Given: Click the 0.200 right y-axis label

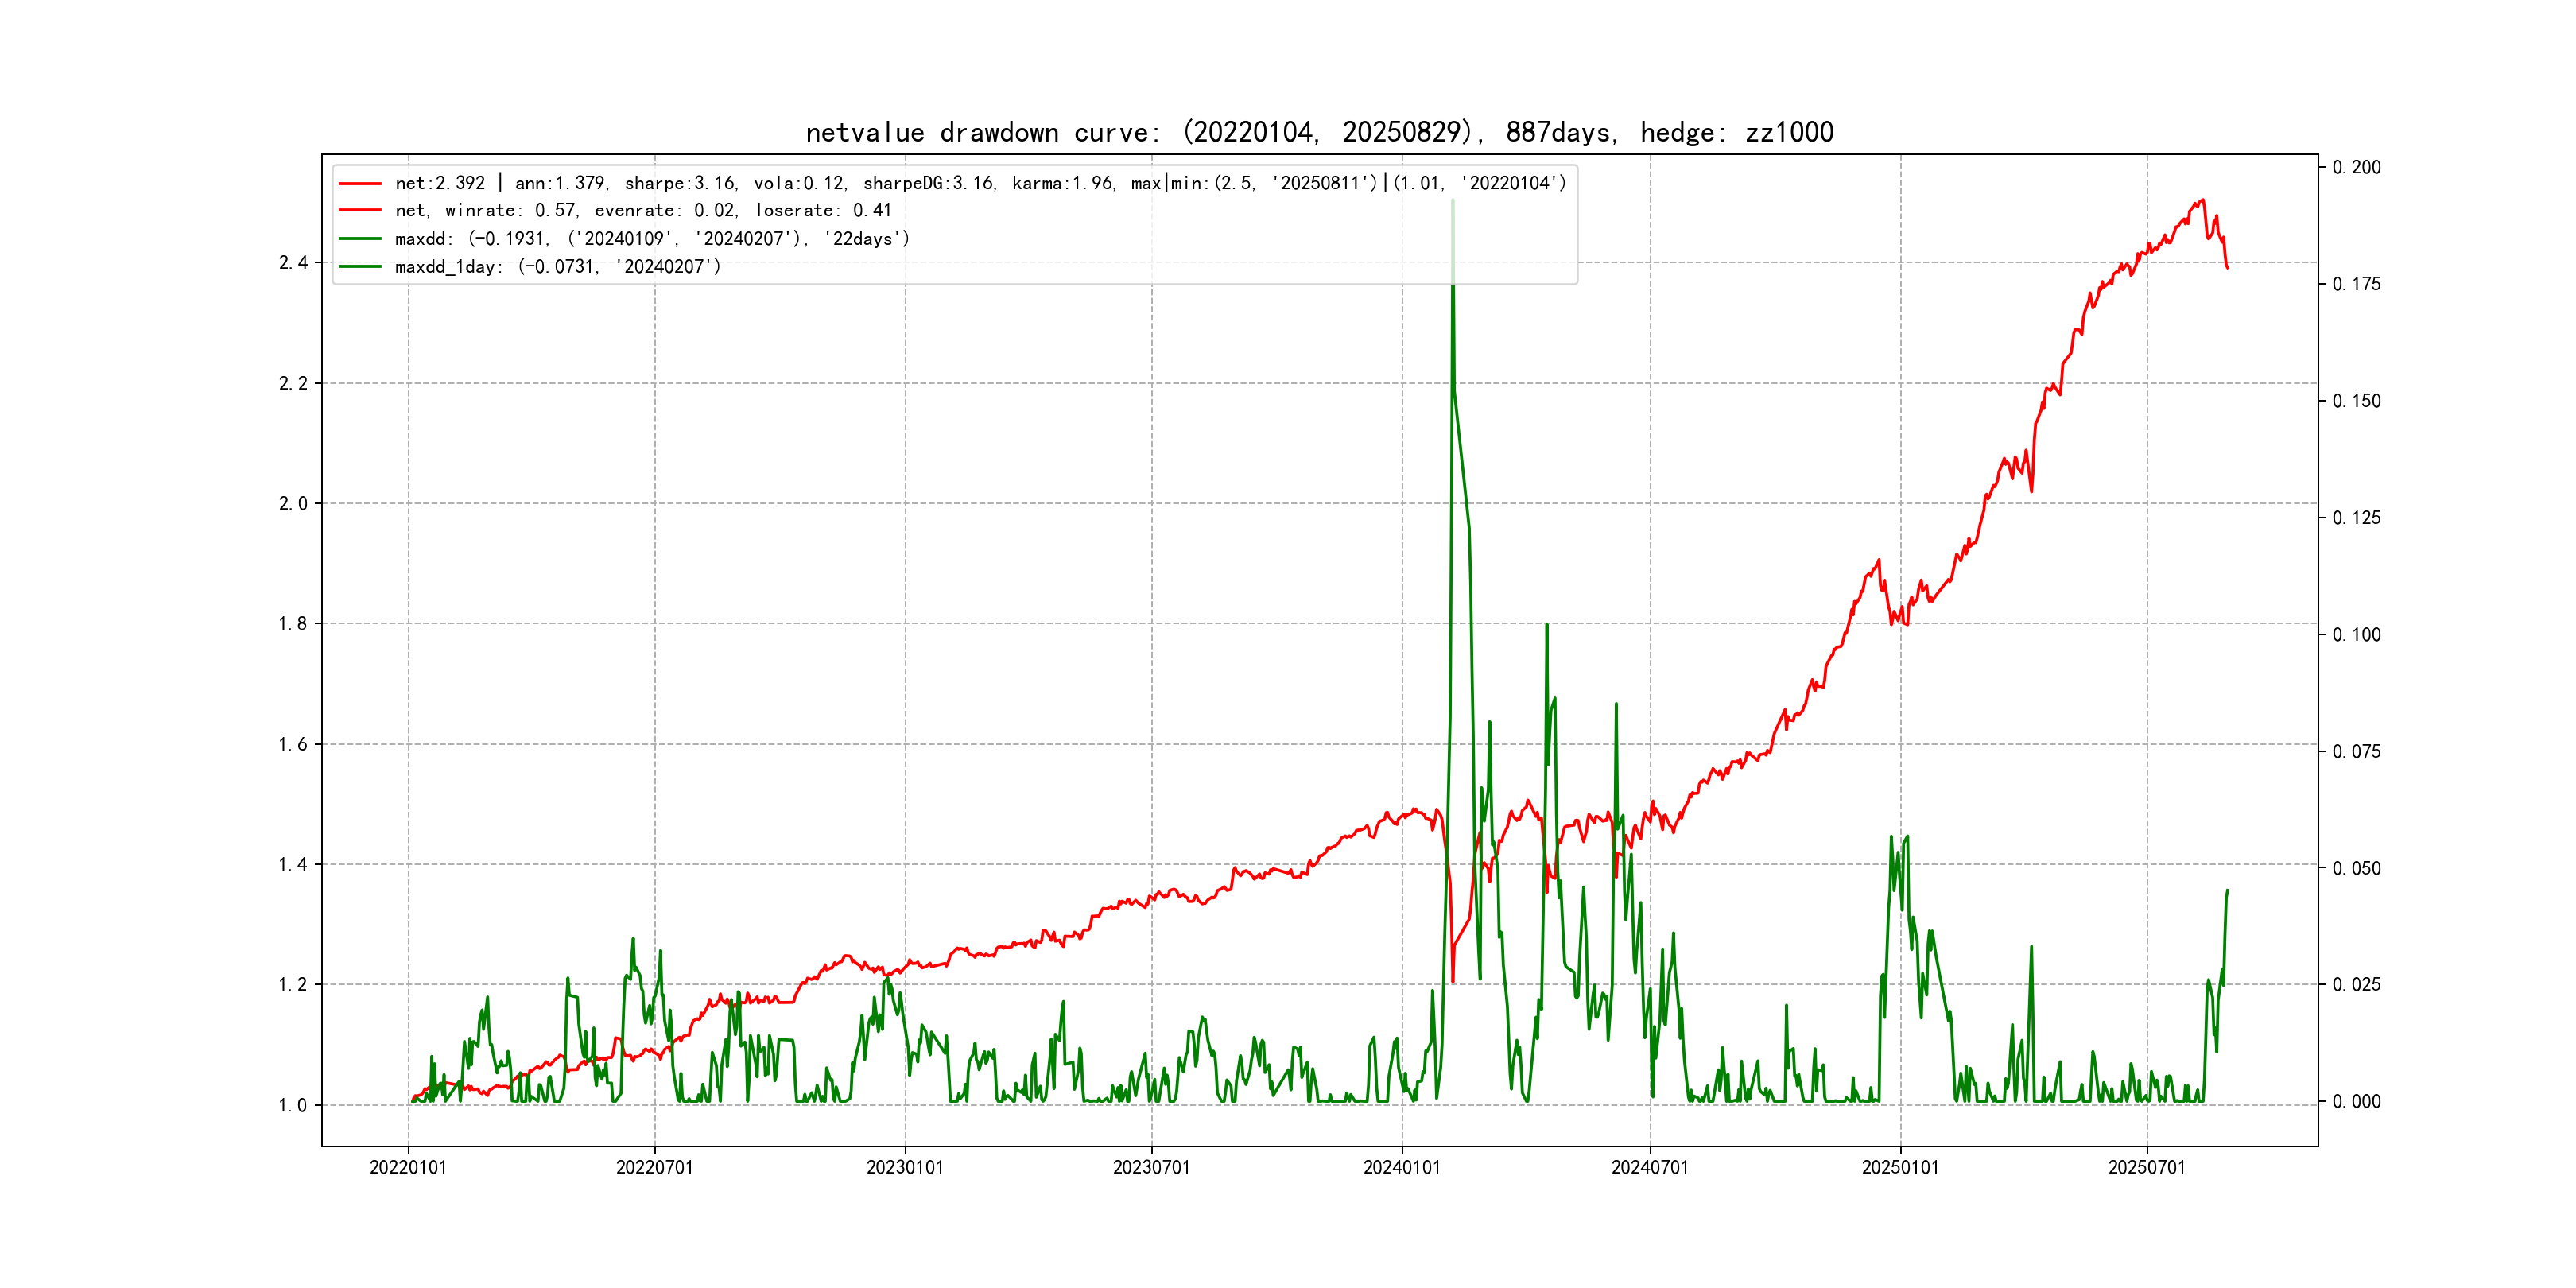Looking at the screenshot, I should tap(2357, 167).
